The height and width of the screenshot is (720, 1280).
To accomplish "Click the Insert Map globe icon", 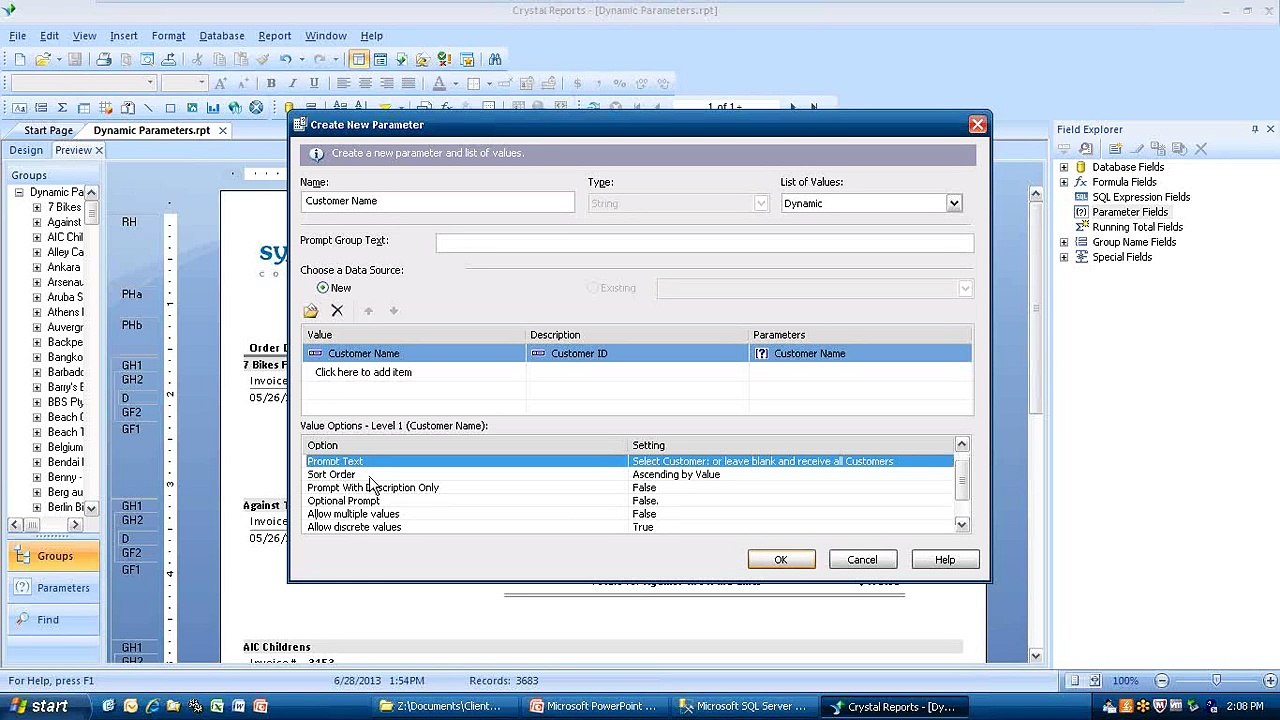I will pos(235,107).
